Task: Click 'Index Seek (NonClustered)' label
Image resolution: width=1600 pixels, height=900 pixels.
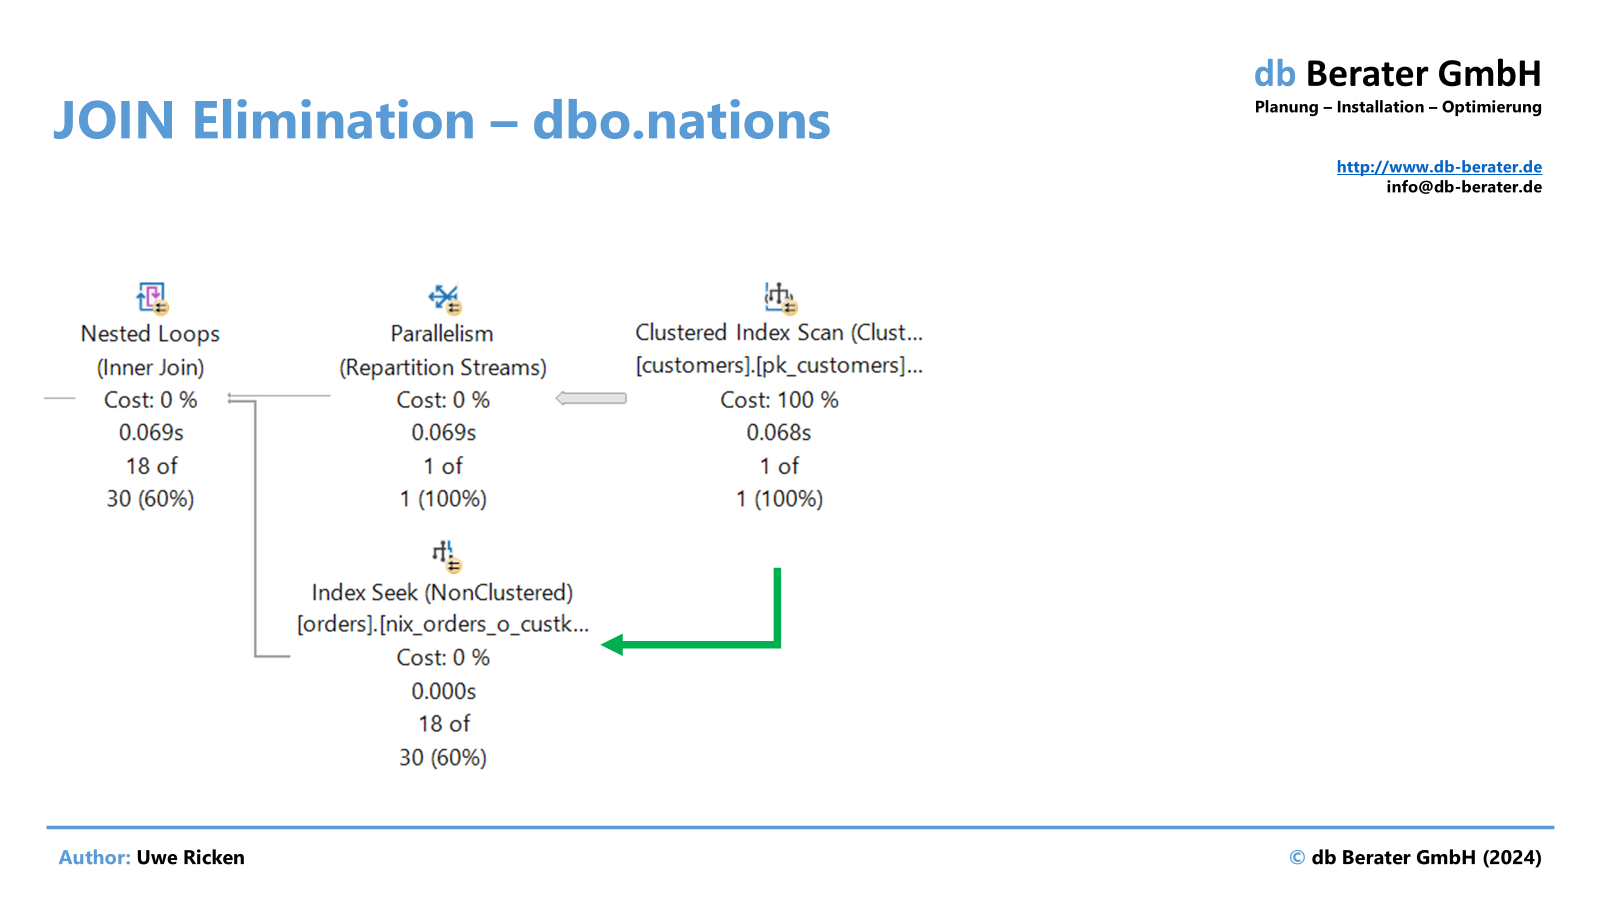Action: coord(442,593)
